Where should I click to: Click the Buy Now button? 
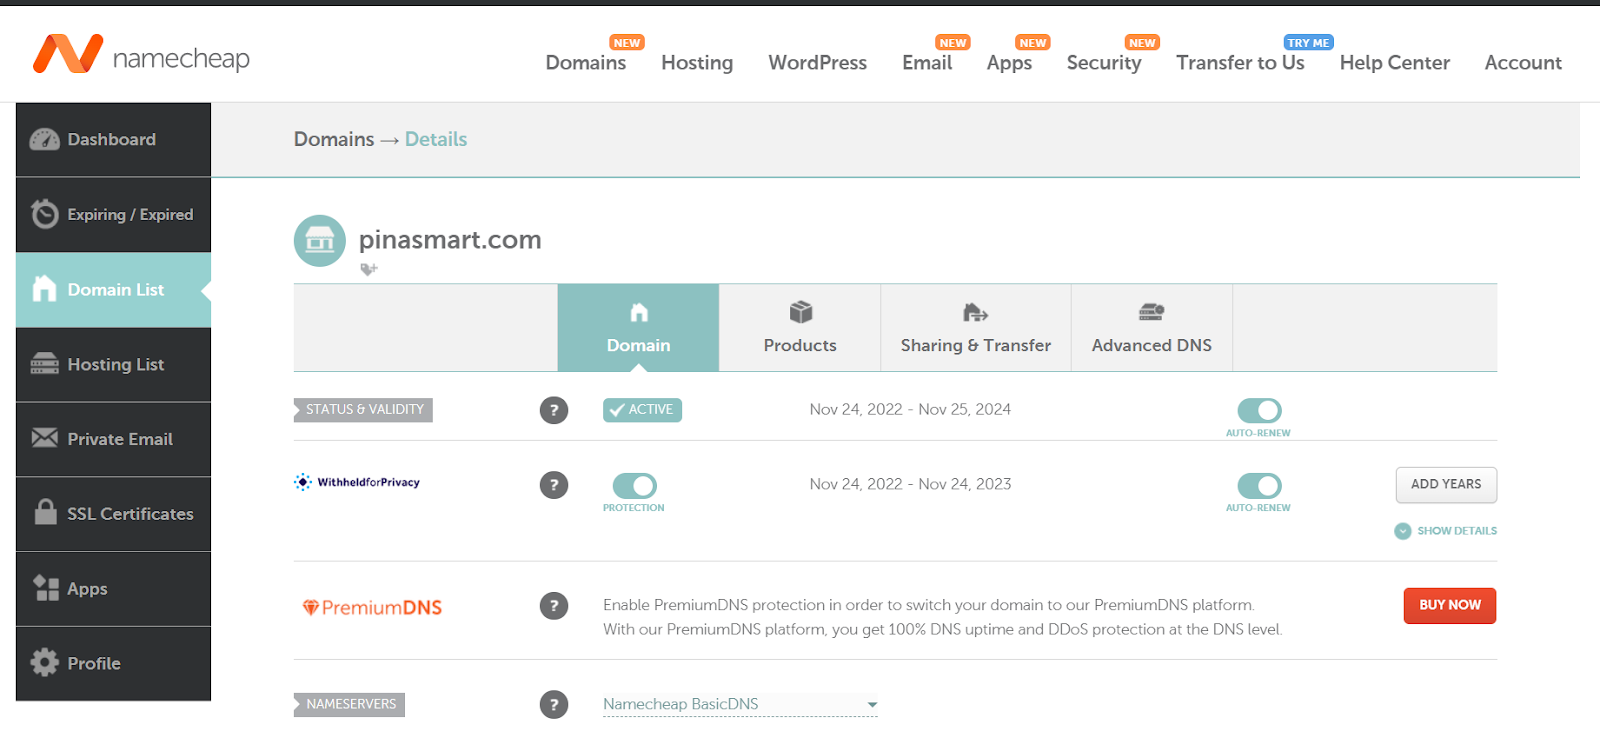(x=1450, y=606)
